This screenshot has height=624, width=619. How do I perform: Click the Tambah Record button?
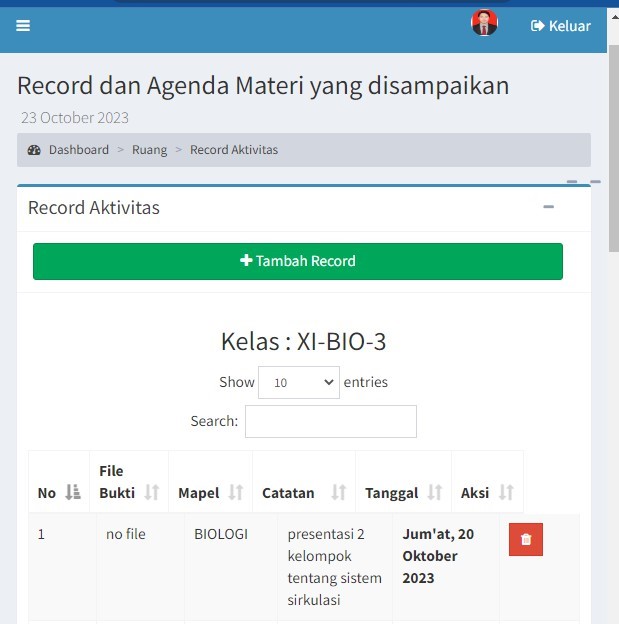298,261
